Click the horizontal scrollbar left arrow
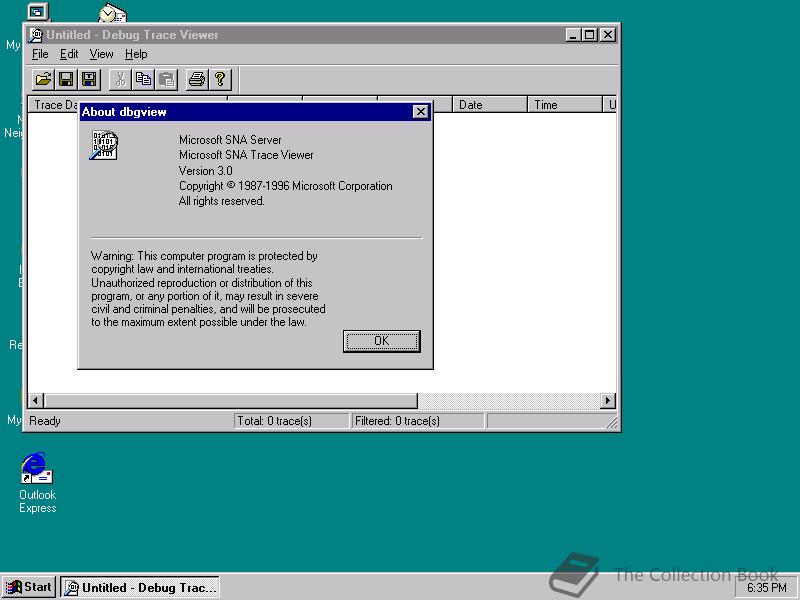The width and height of the screenshot is (800, 600). [35, 401]
